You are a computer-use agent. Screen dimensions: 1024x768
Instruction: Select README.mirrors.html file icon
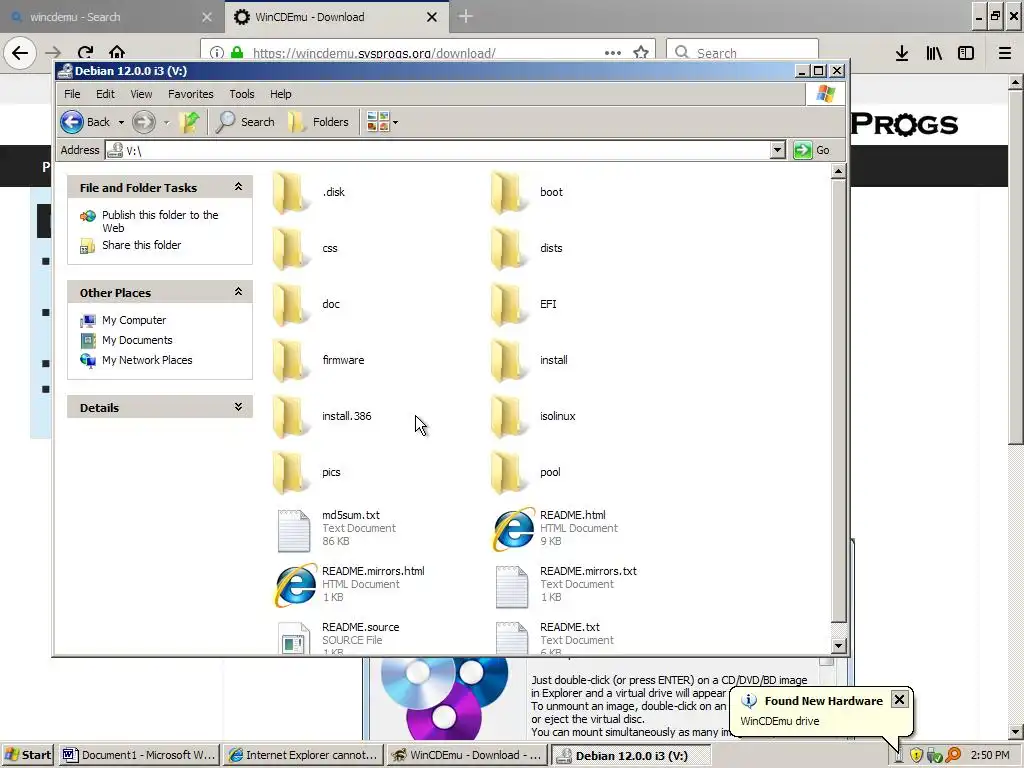(x=295, y=585)
